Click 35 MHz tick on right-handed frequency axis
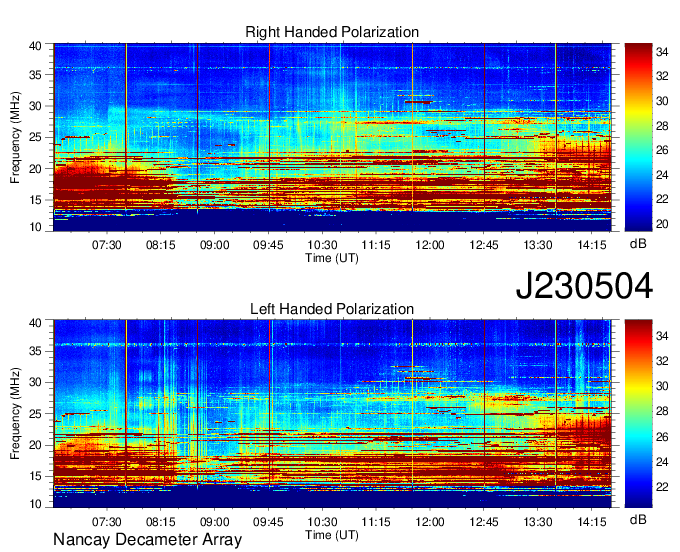680x552 pixels. pyautogui.click(x=36, y=75)
